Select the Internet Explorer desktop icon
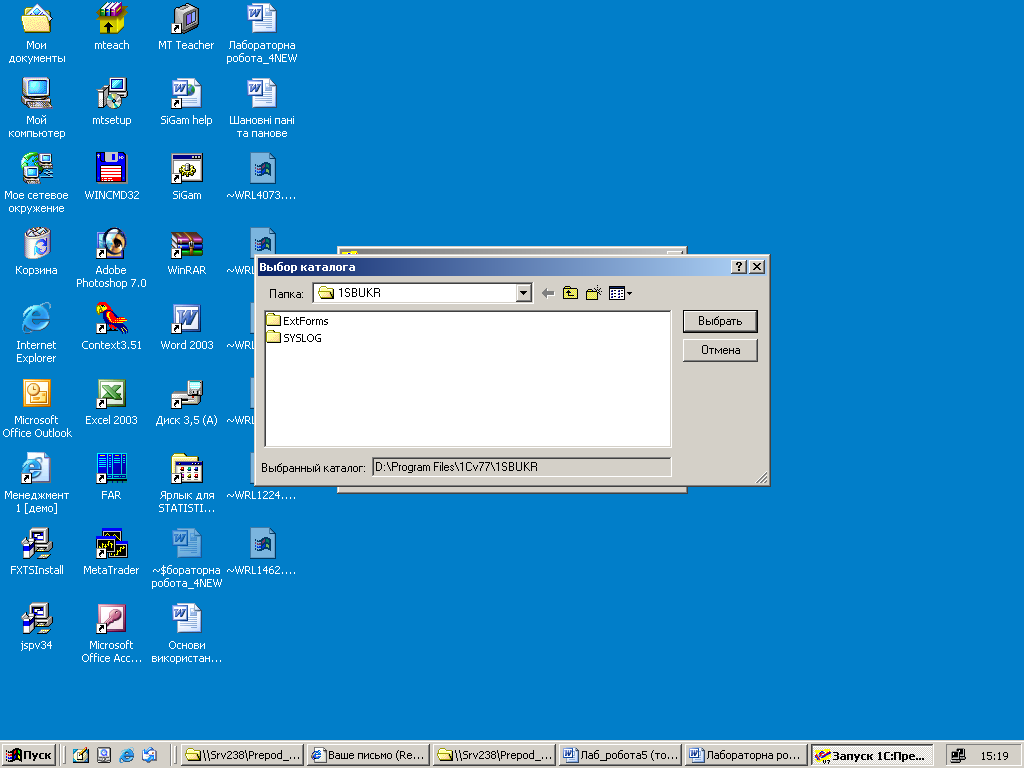The image size is (1024, 768). pos(37,333)
